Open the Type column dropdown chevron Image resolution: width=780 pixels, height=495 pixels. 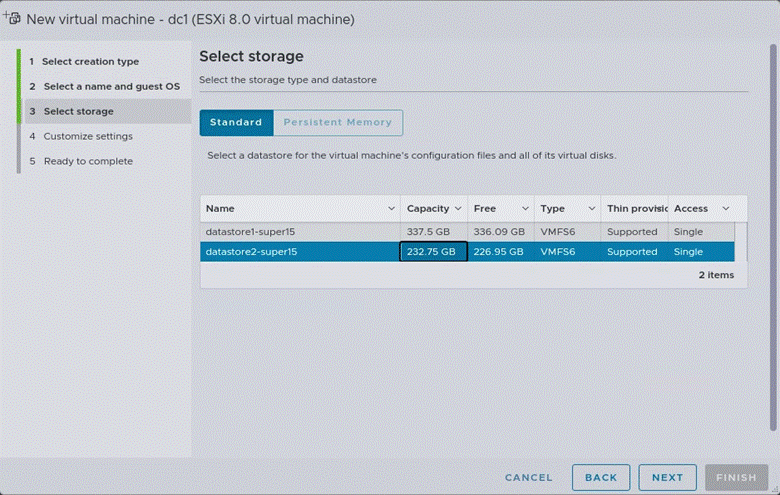coord(591,208)
